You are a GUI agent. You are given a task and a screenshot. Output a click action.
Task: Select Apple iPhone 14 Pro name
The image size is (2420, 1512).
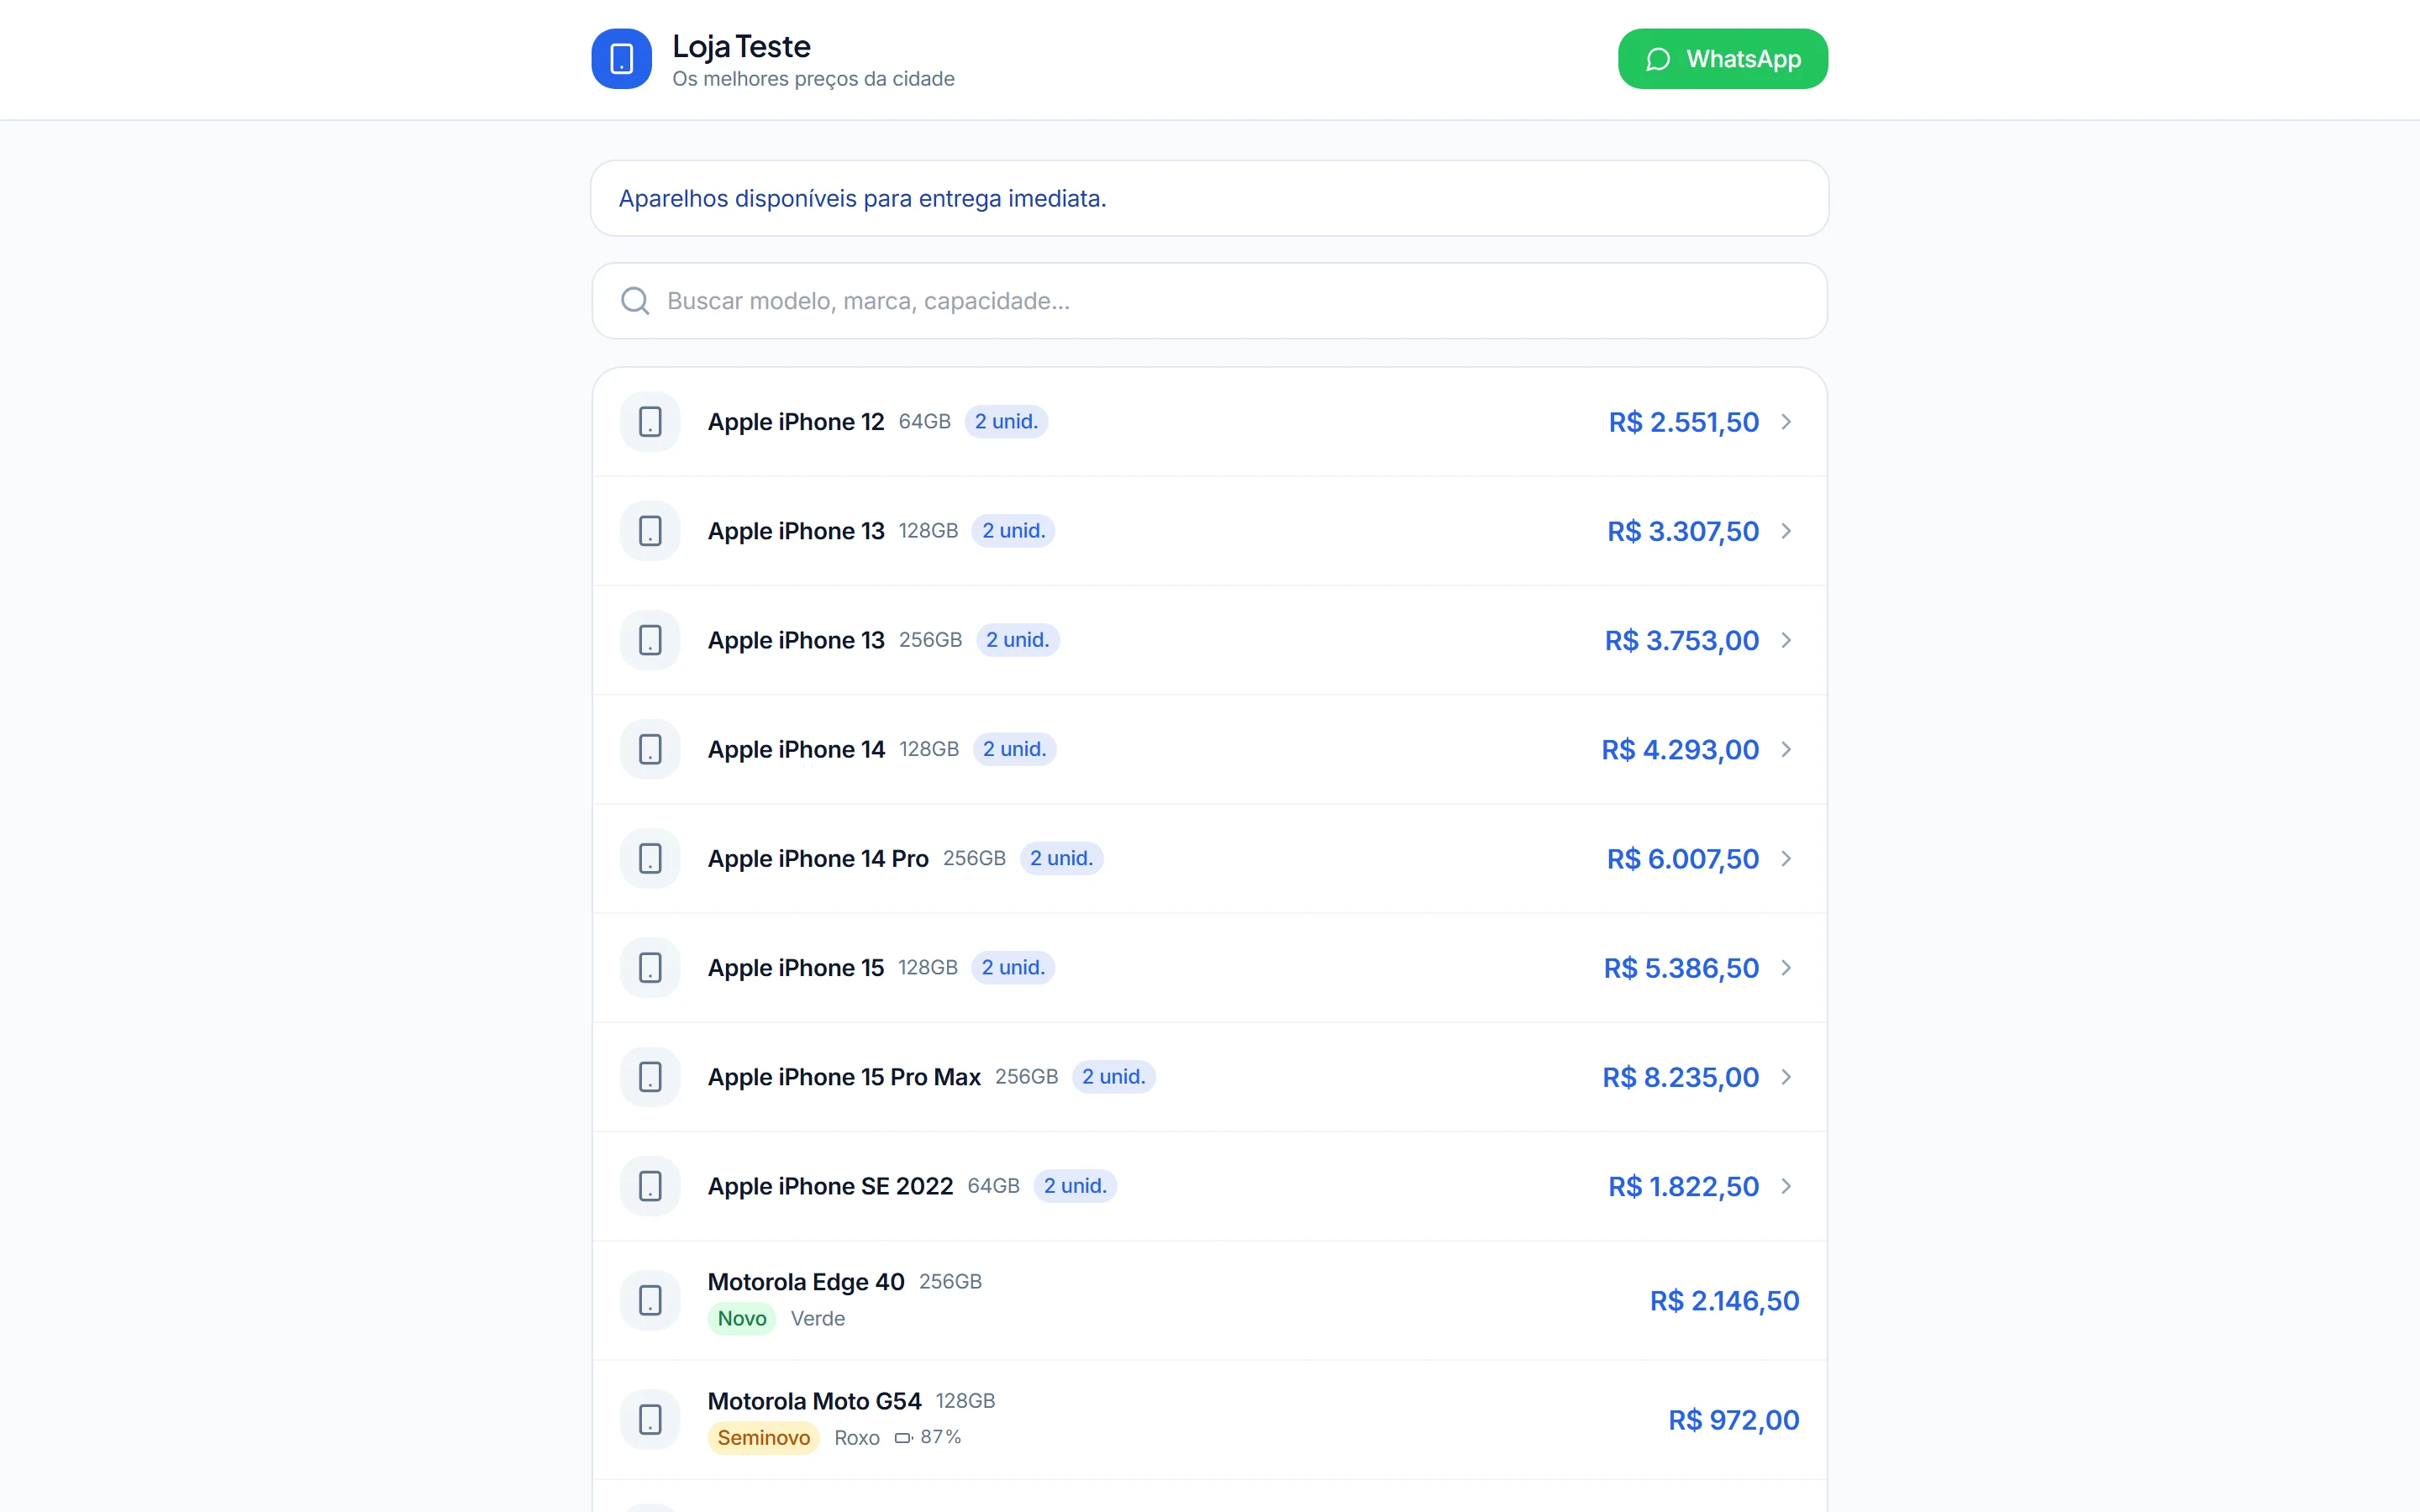818,858
